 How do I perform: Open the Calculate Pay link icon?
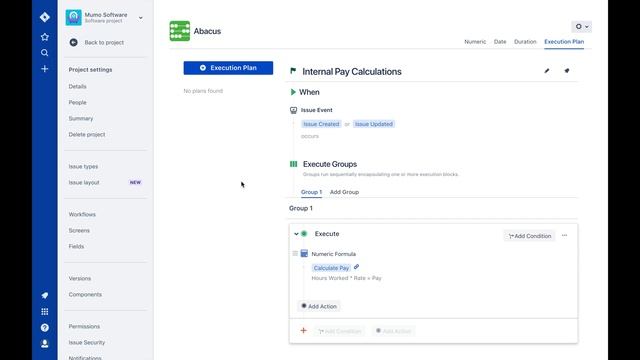click(x=356, y=267)
